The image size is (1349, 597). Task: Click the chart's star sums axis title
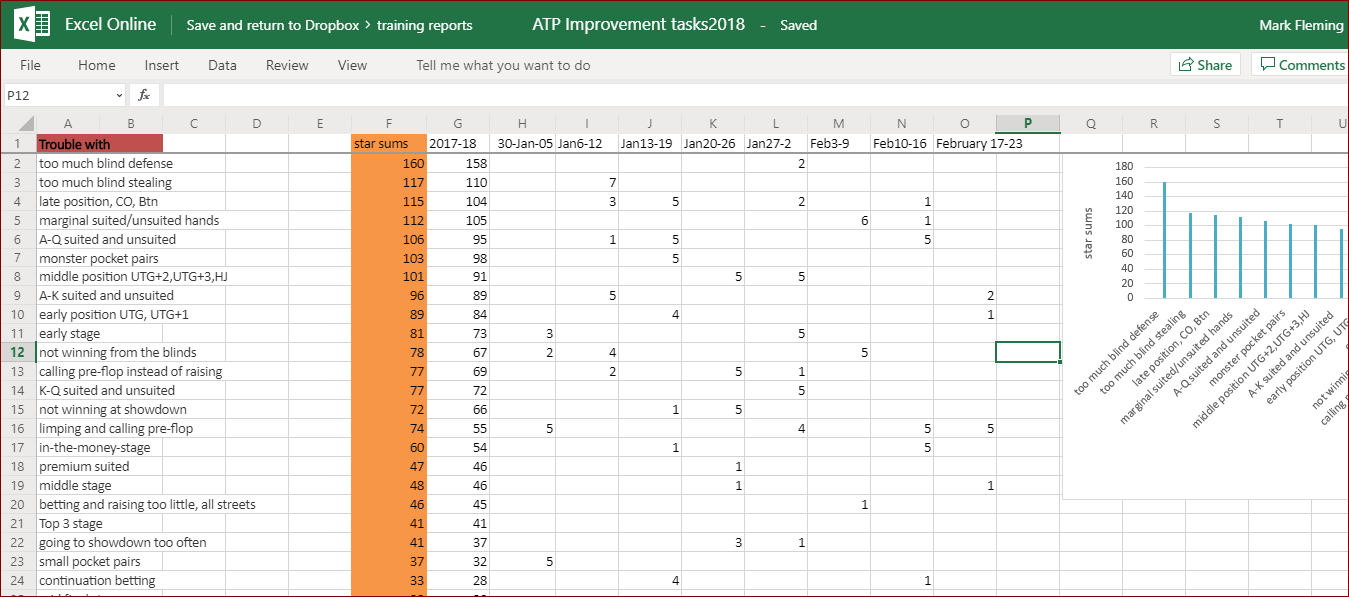pos(1089,233)
